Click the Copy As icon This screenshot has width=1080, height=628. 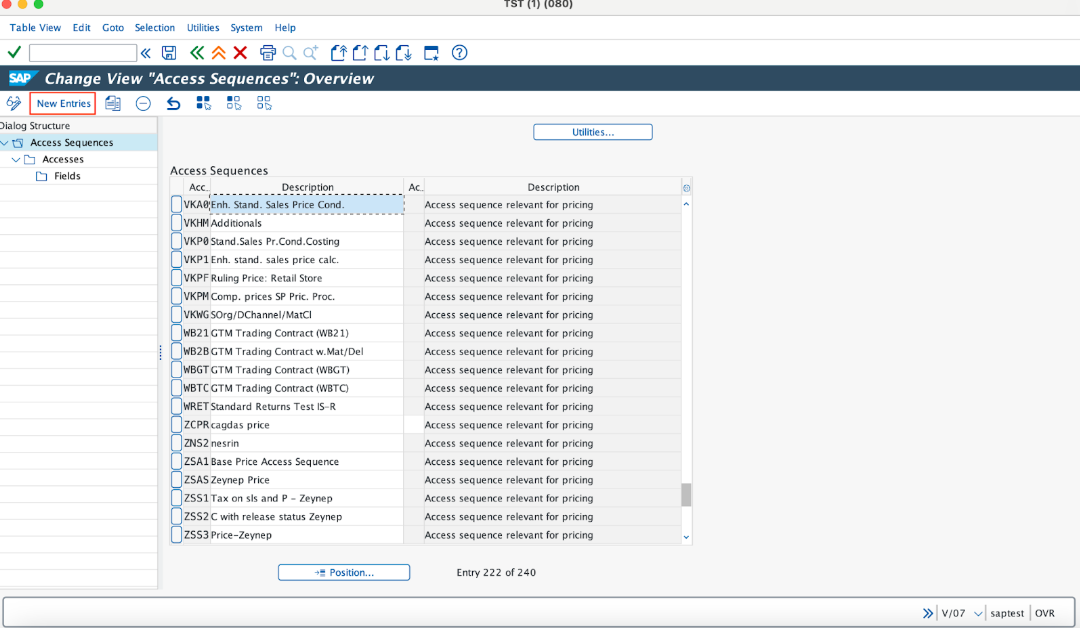tap(113, 103)
